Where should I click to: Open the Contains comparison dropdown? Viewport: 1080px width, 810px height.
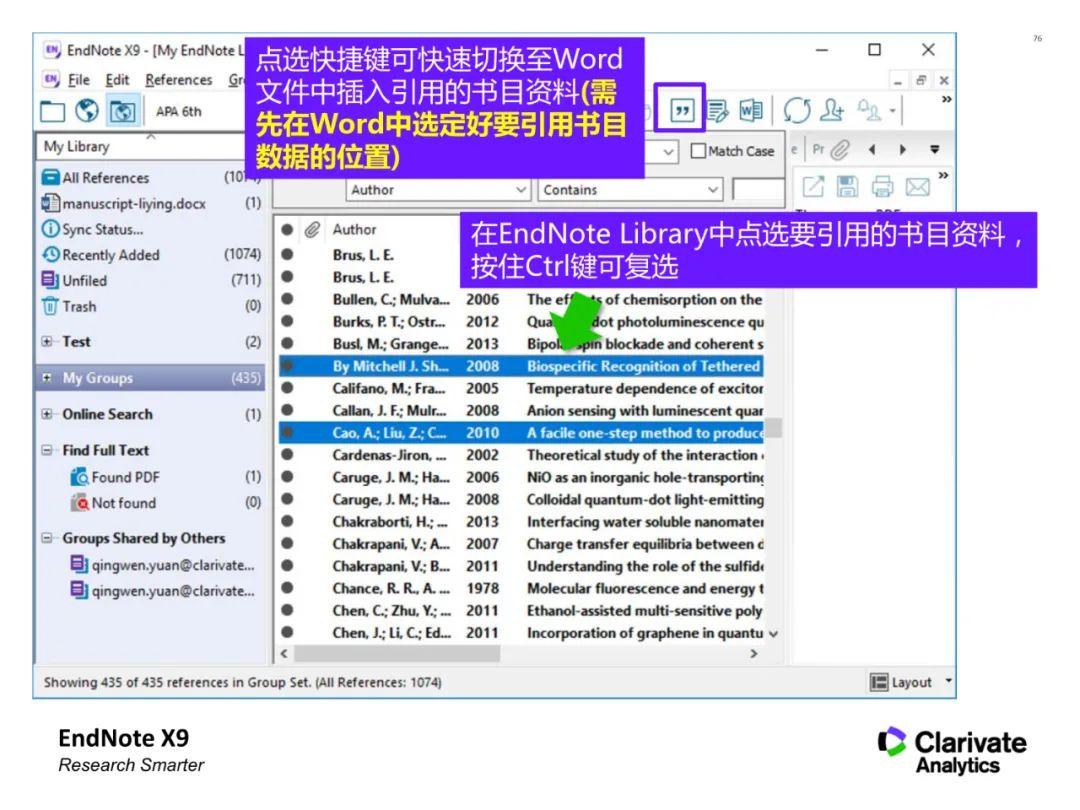click(629, 189)
